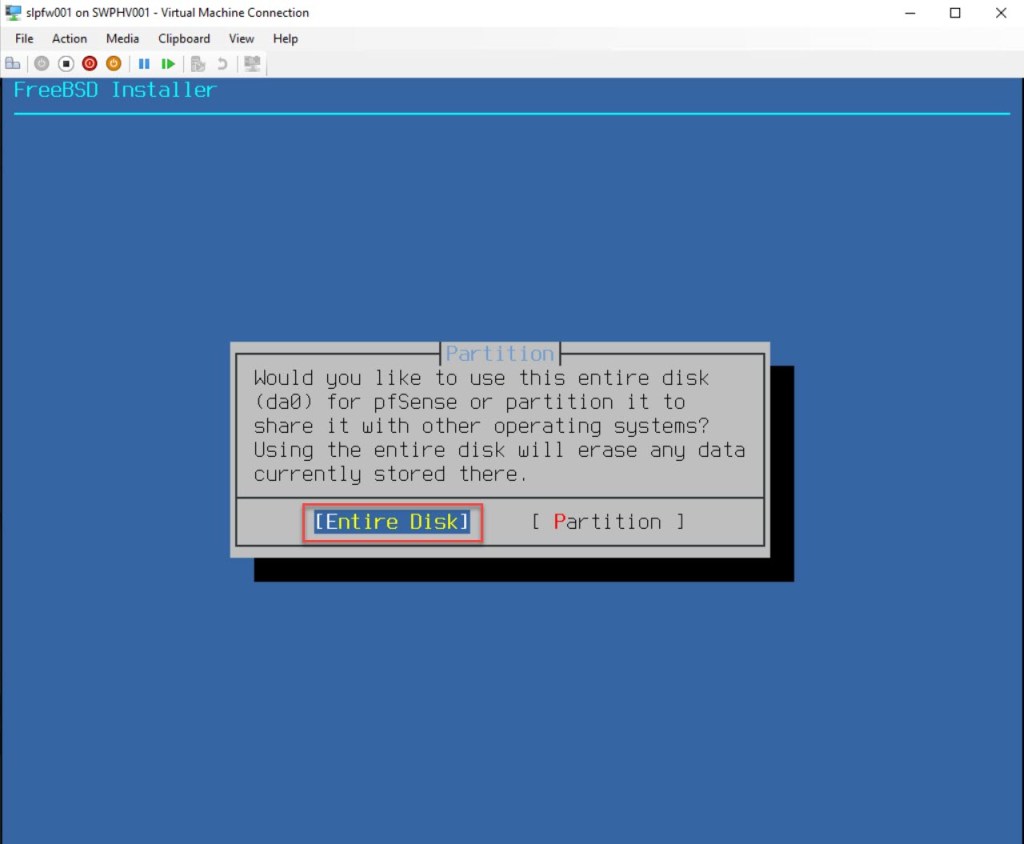The image size is (1024, 844).
Task: Open the Help menu
Action: point(285,38)
